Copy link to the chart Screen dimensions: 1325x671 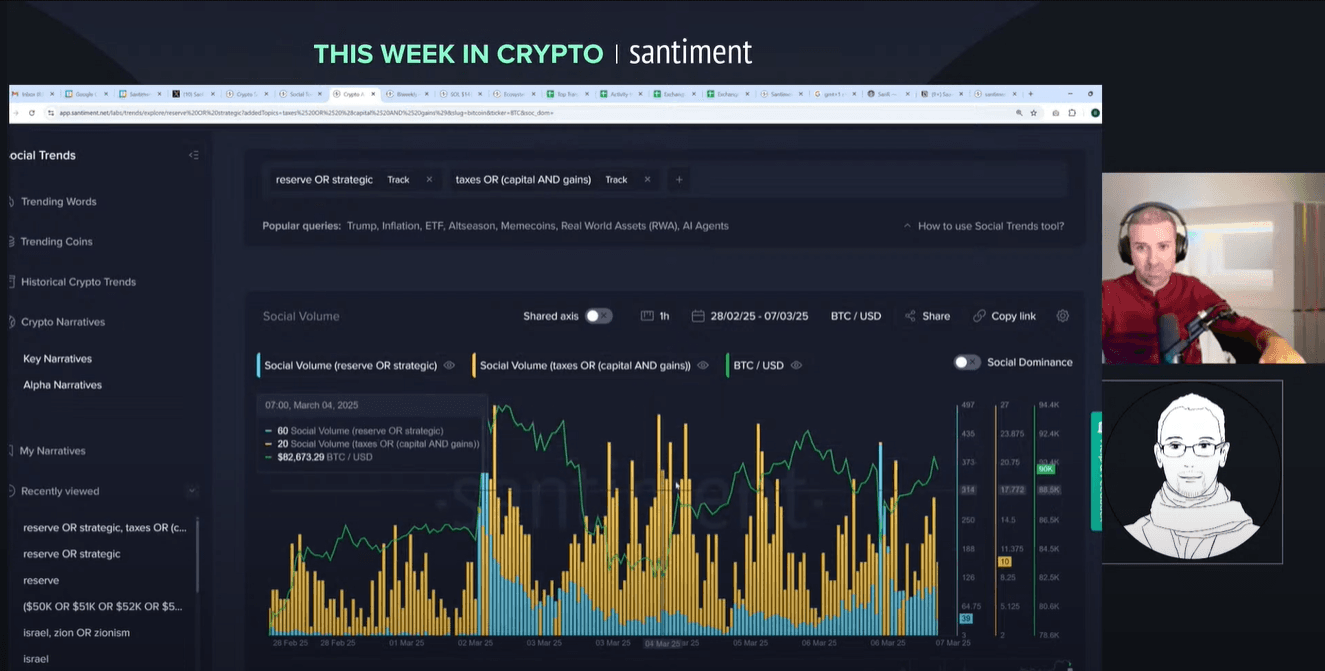pos(1004,316)
